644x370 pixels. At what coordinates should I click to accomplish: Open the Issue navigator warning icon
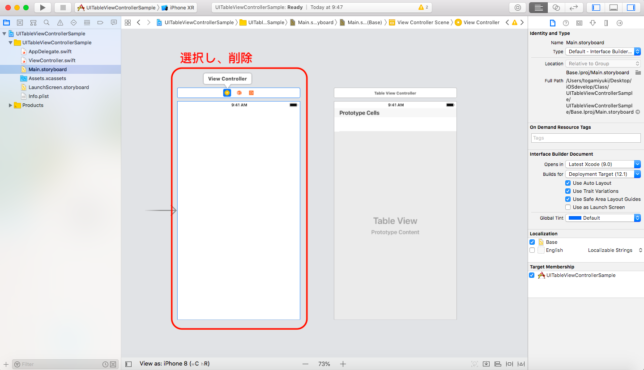[x=60, y=23]
